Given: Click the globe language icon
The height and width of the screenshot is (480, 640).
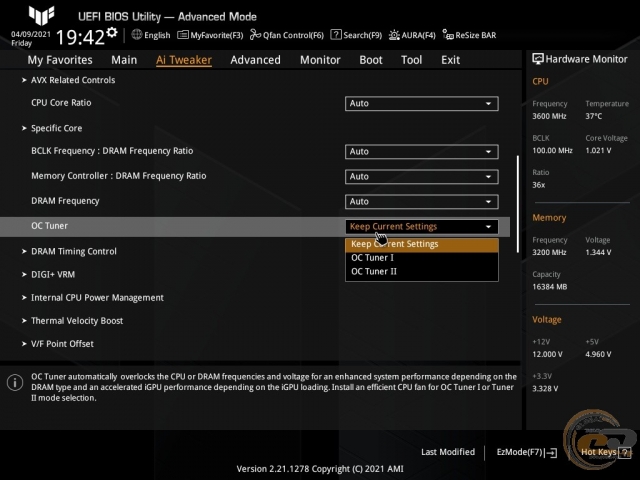Looking at the screenshot, I should point(137,35).
